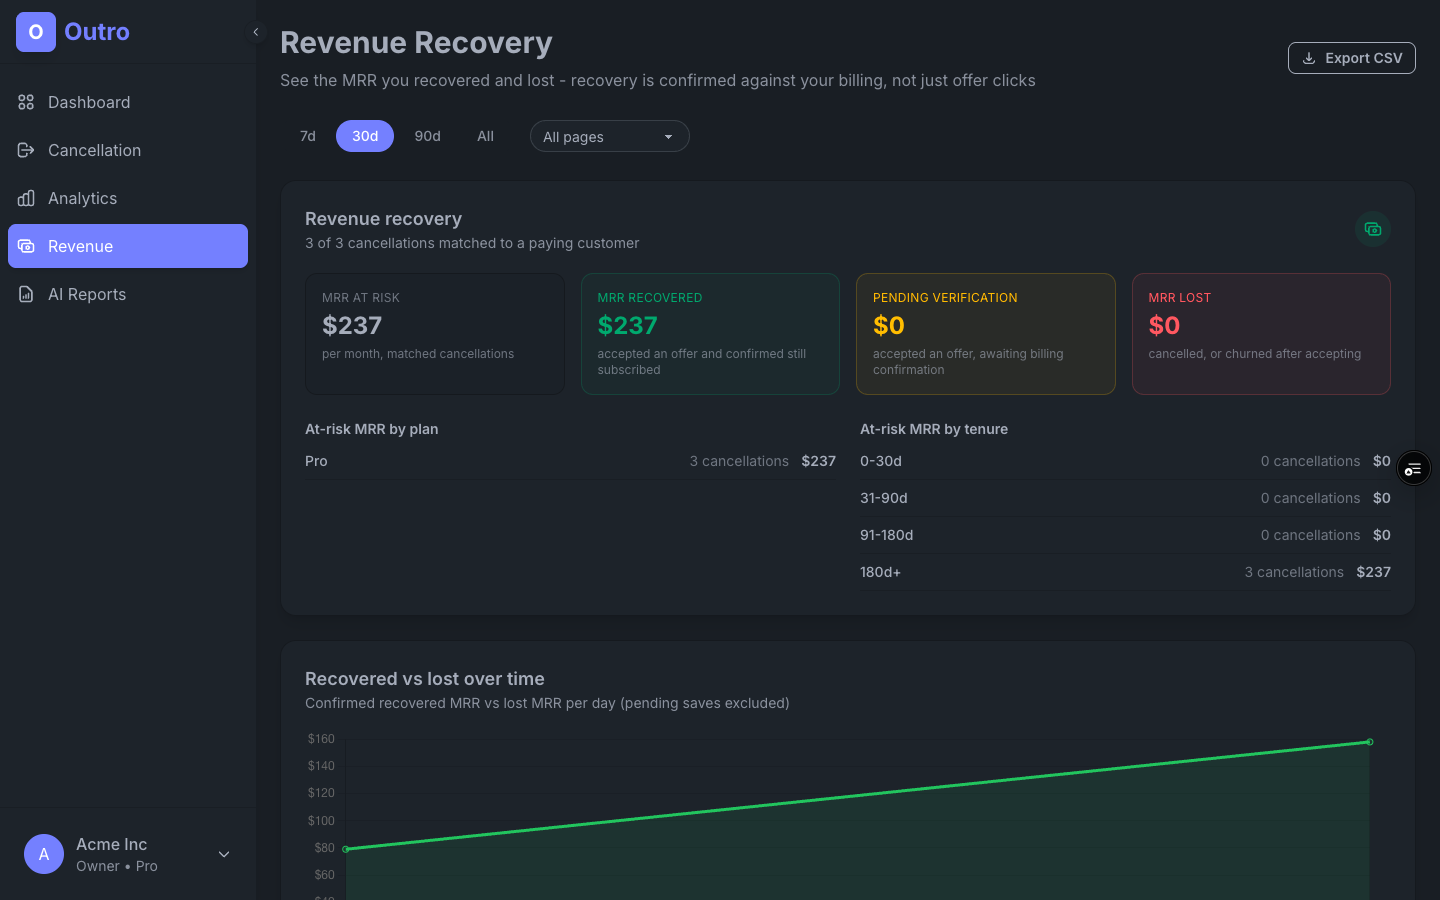This screenshot has height=900, width=1440.
Task: Click the chart's left starting data point
Action: (x=346, y=849)
